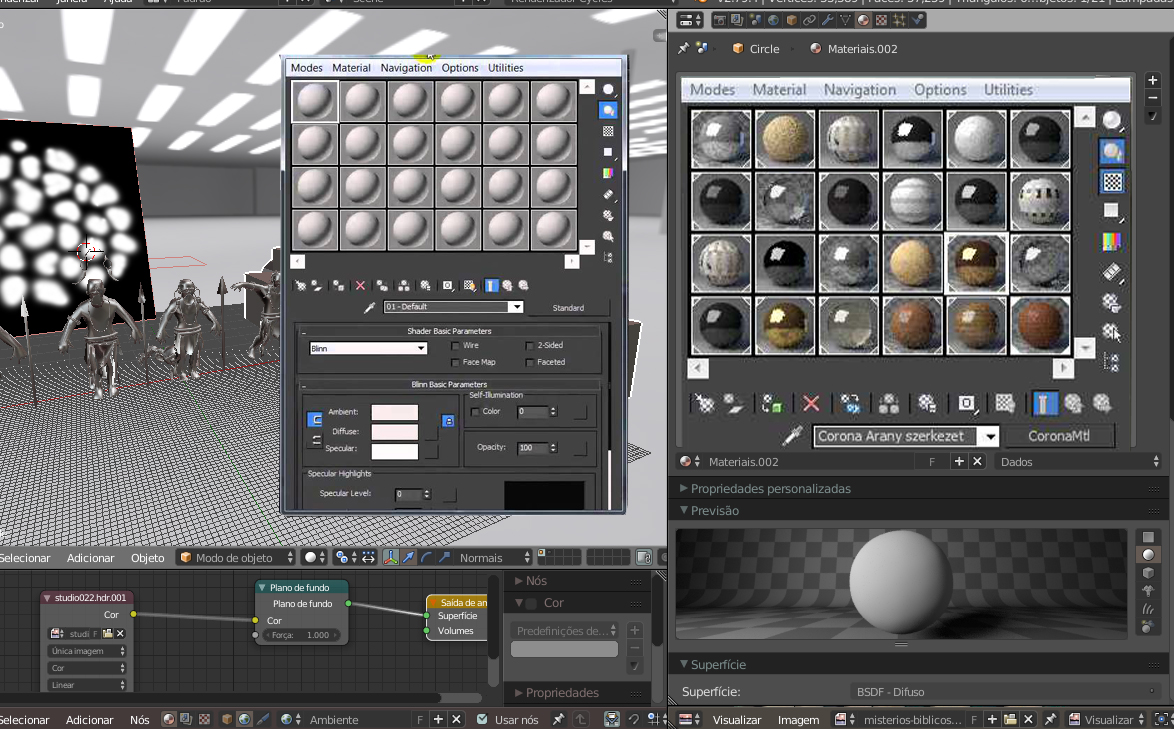Image resolution: width=1174 pixels, height=729 pixels.
Task: Toggle the F fake user button beside Ambiente
Action: tap(419, 719)
